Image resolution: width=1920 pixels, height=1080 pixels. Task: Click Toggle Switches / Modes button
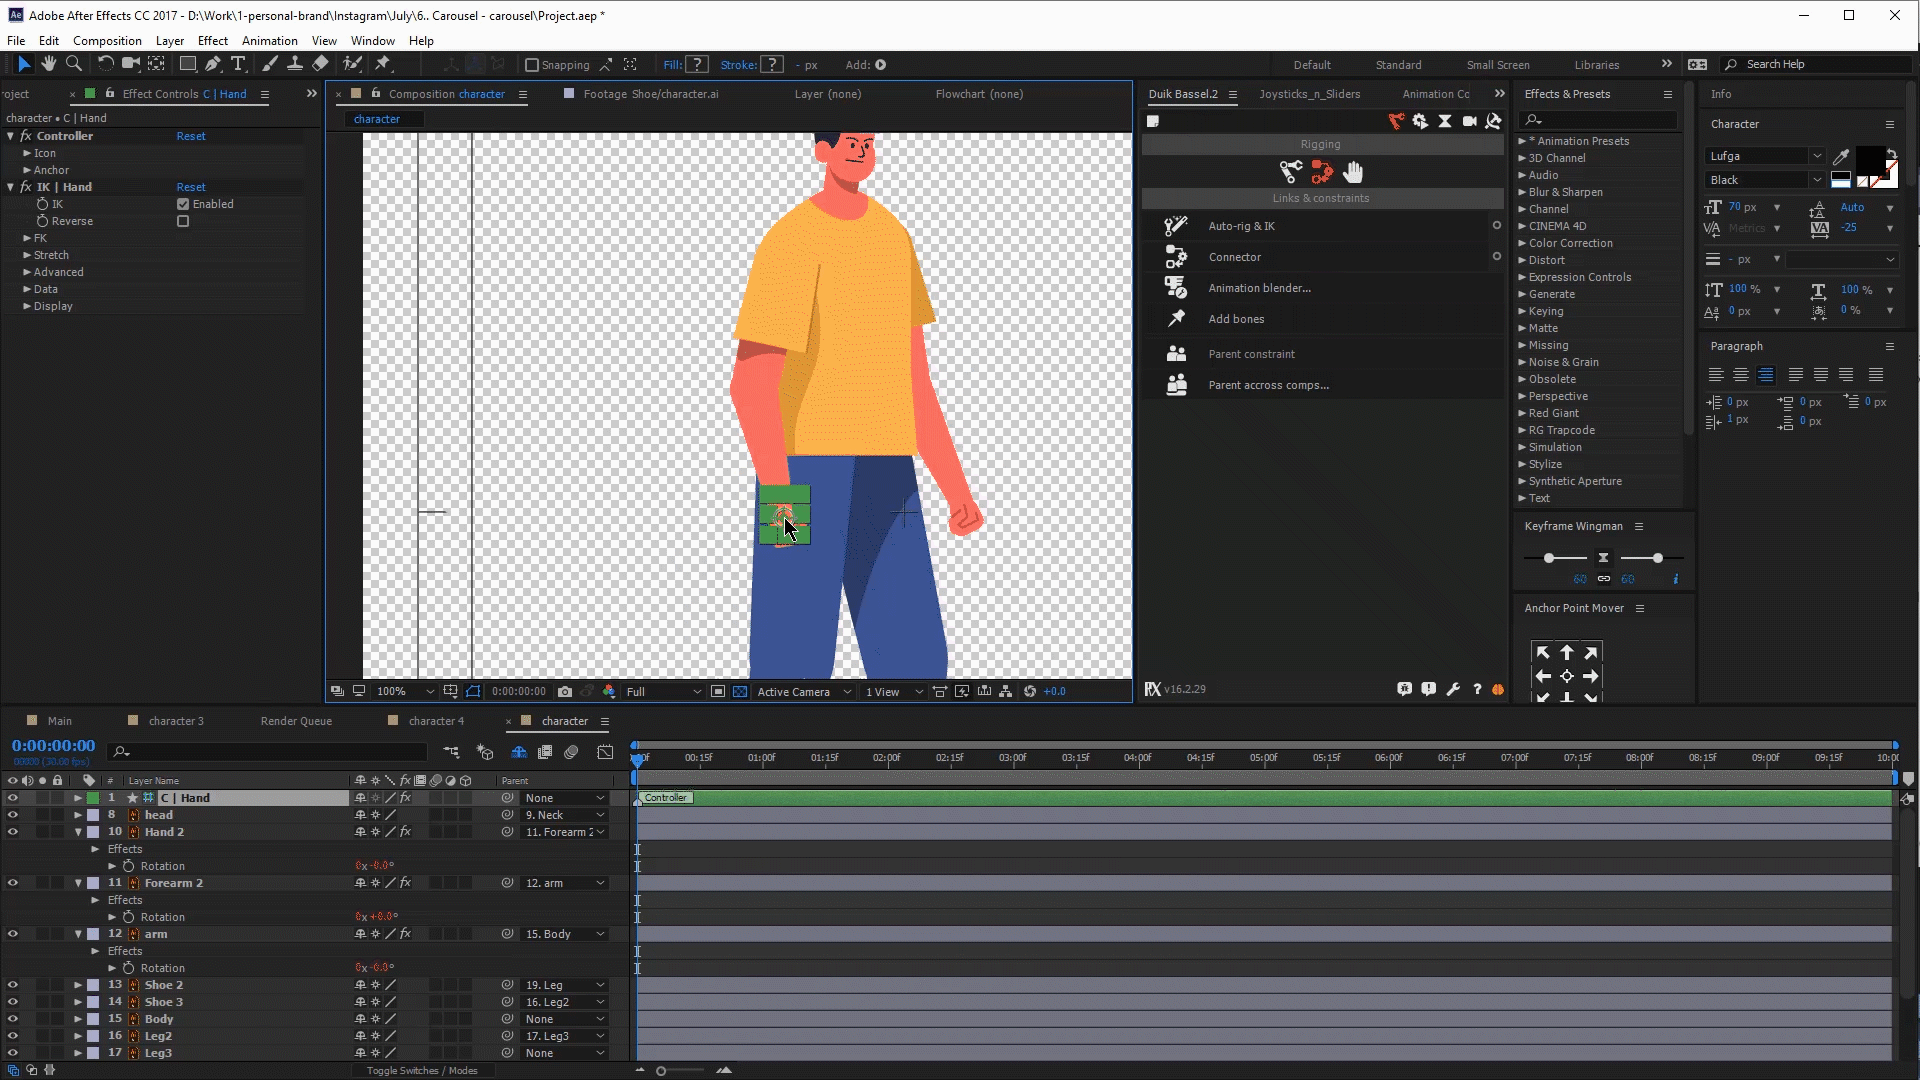[x=421, y=1071]
